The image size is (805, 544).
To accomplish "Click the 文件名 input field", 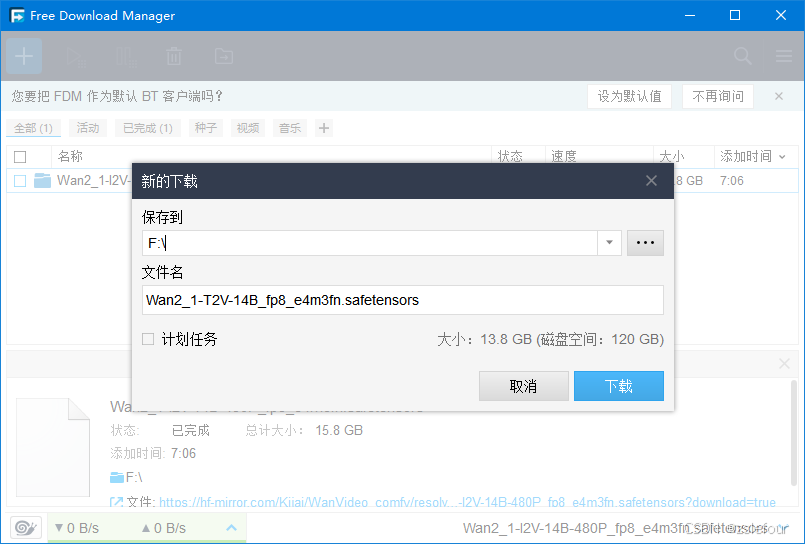I will click(403, 300).
